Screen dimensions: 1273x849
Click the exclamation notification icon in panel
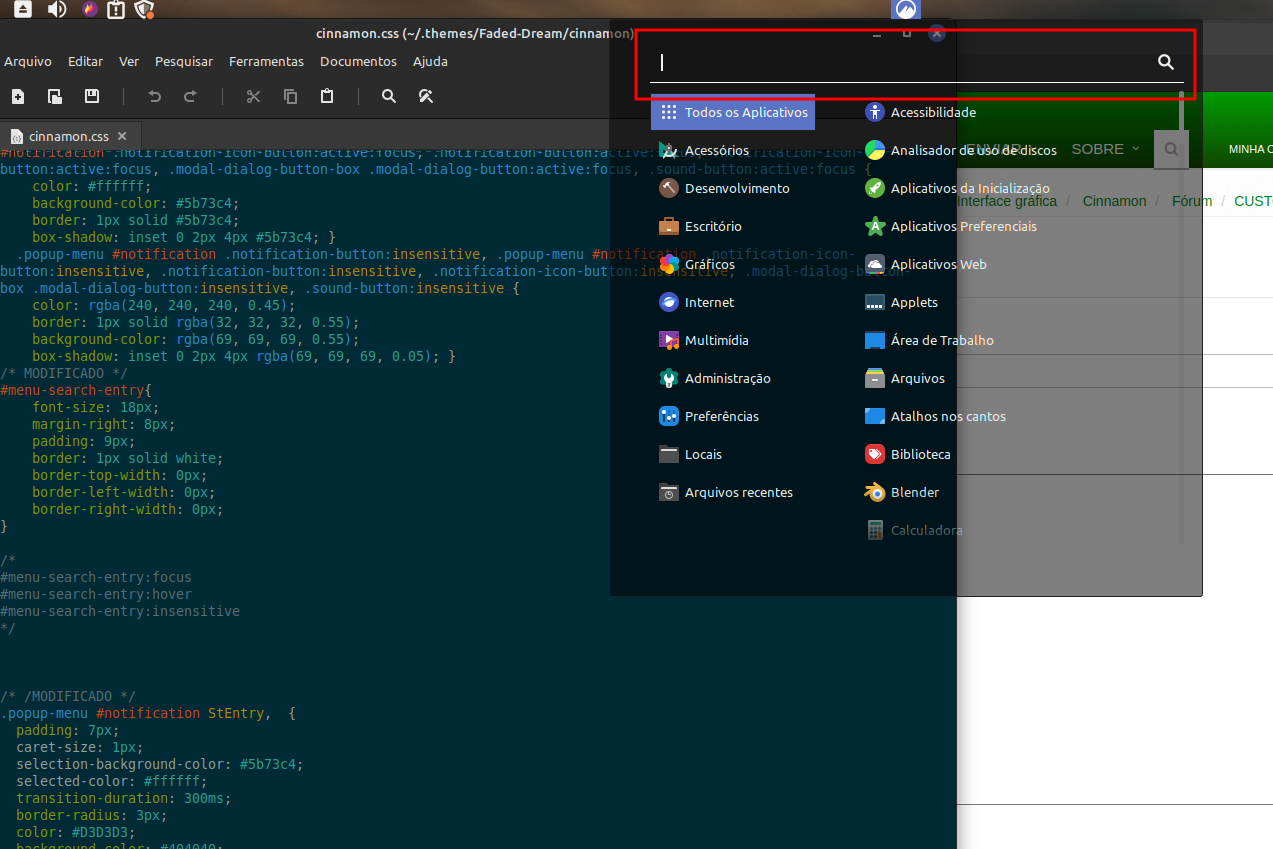[x=116, y=10]
